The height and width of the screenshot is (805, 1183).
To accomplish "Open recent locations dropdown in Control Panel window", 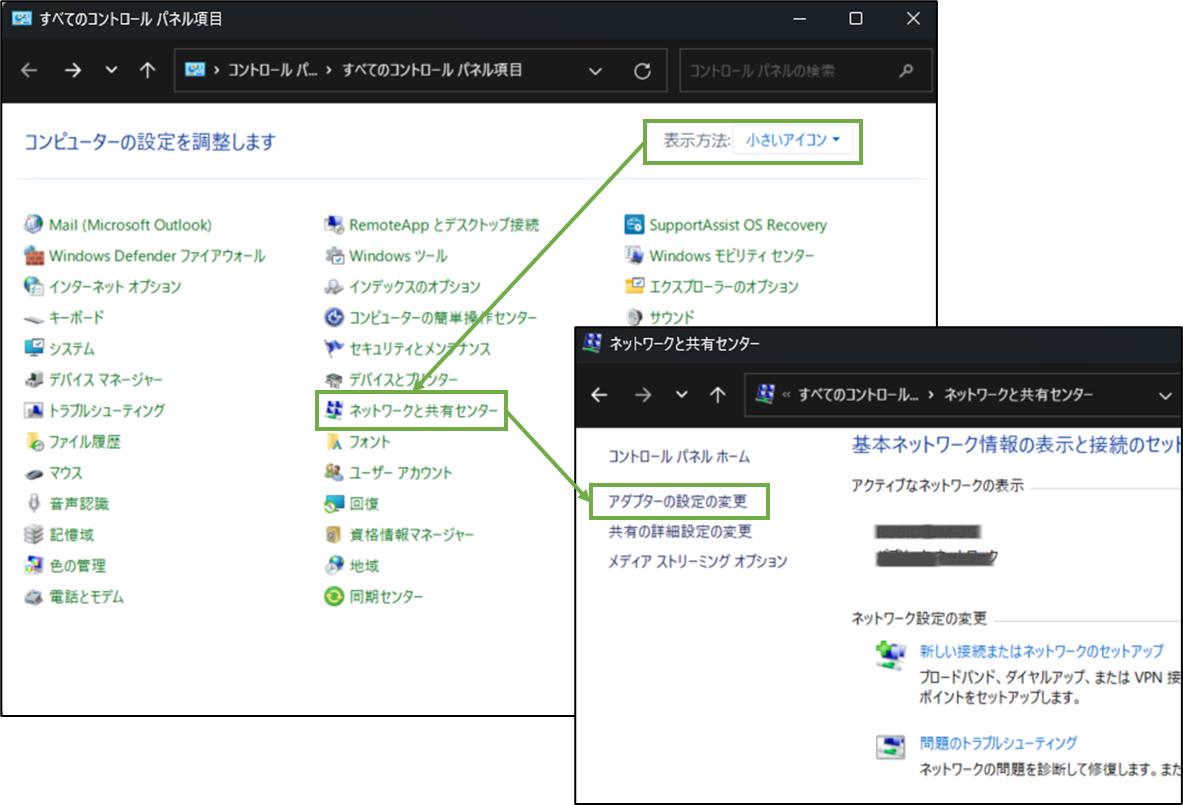I will [111, 70].
